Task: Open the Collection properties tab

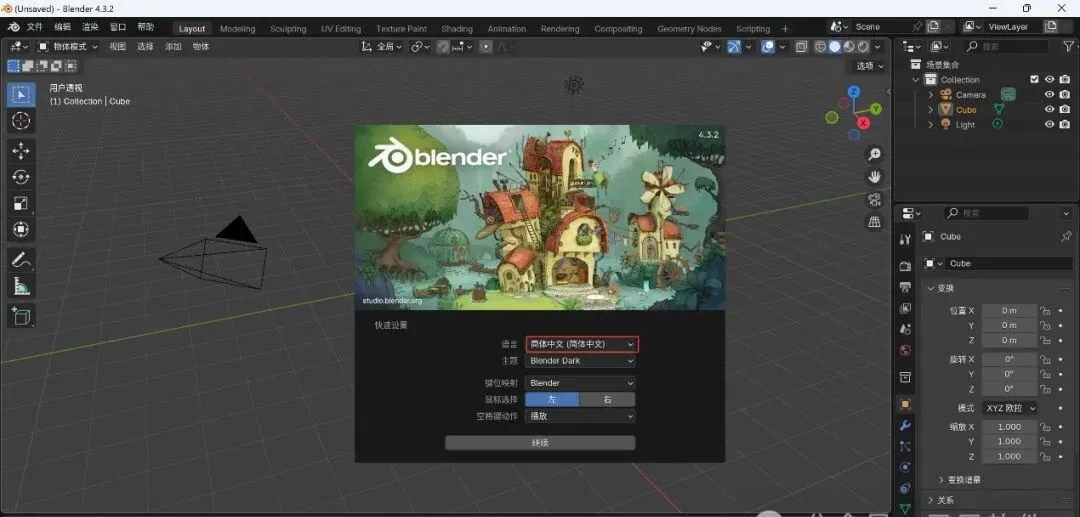Action: pyautogui.click(x=905, y=377)
